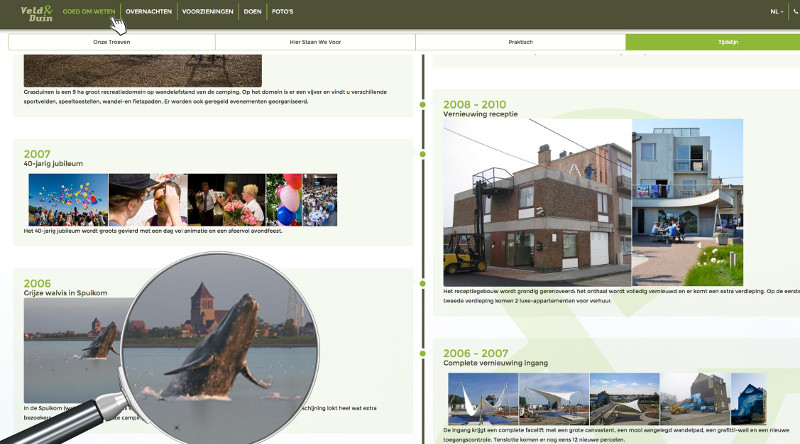800x444 pixels.
Task: Click the 40-jarig jubileum description text
Action: coord(153,231)
